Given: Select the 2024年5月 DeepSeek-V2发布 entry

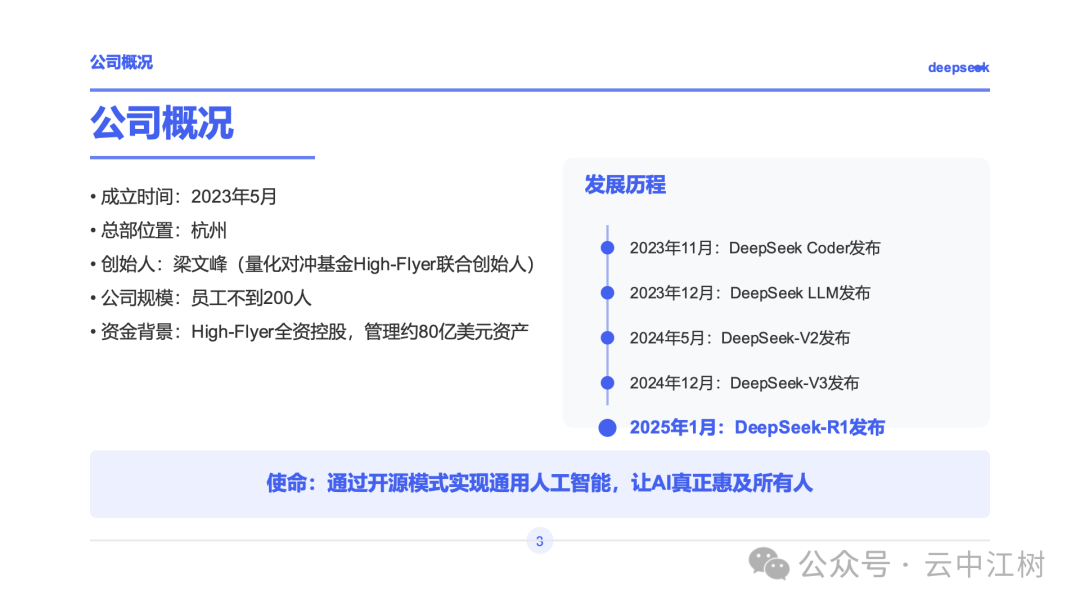Looking at the screenshot, I should click(740, 338).
